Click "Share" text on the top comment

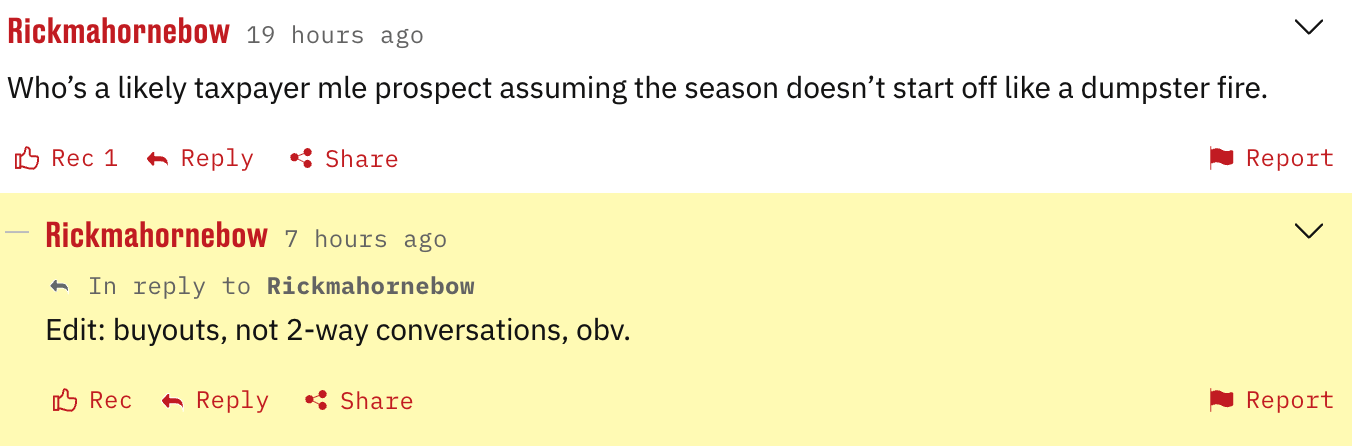coord(361,159)
